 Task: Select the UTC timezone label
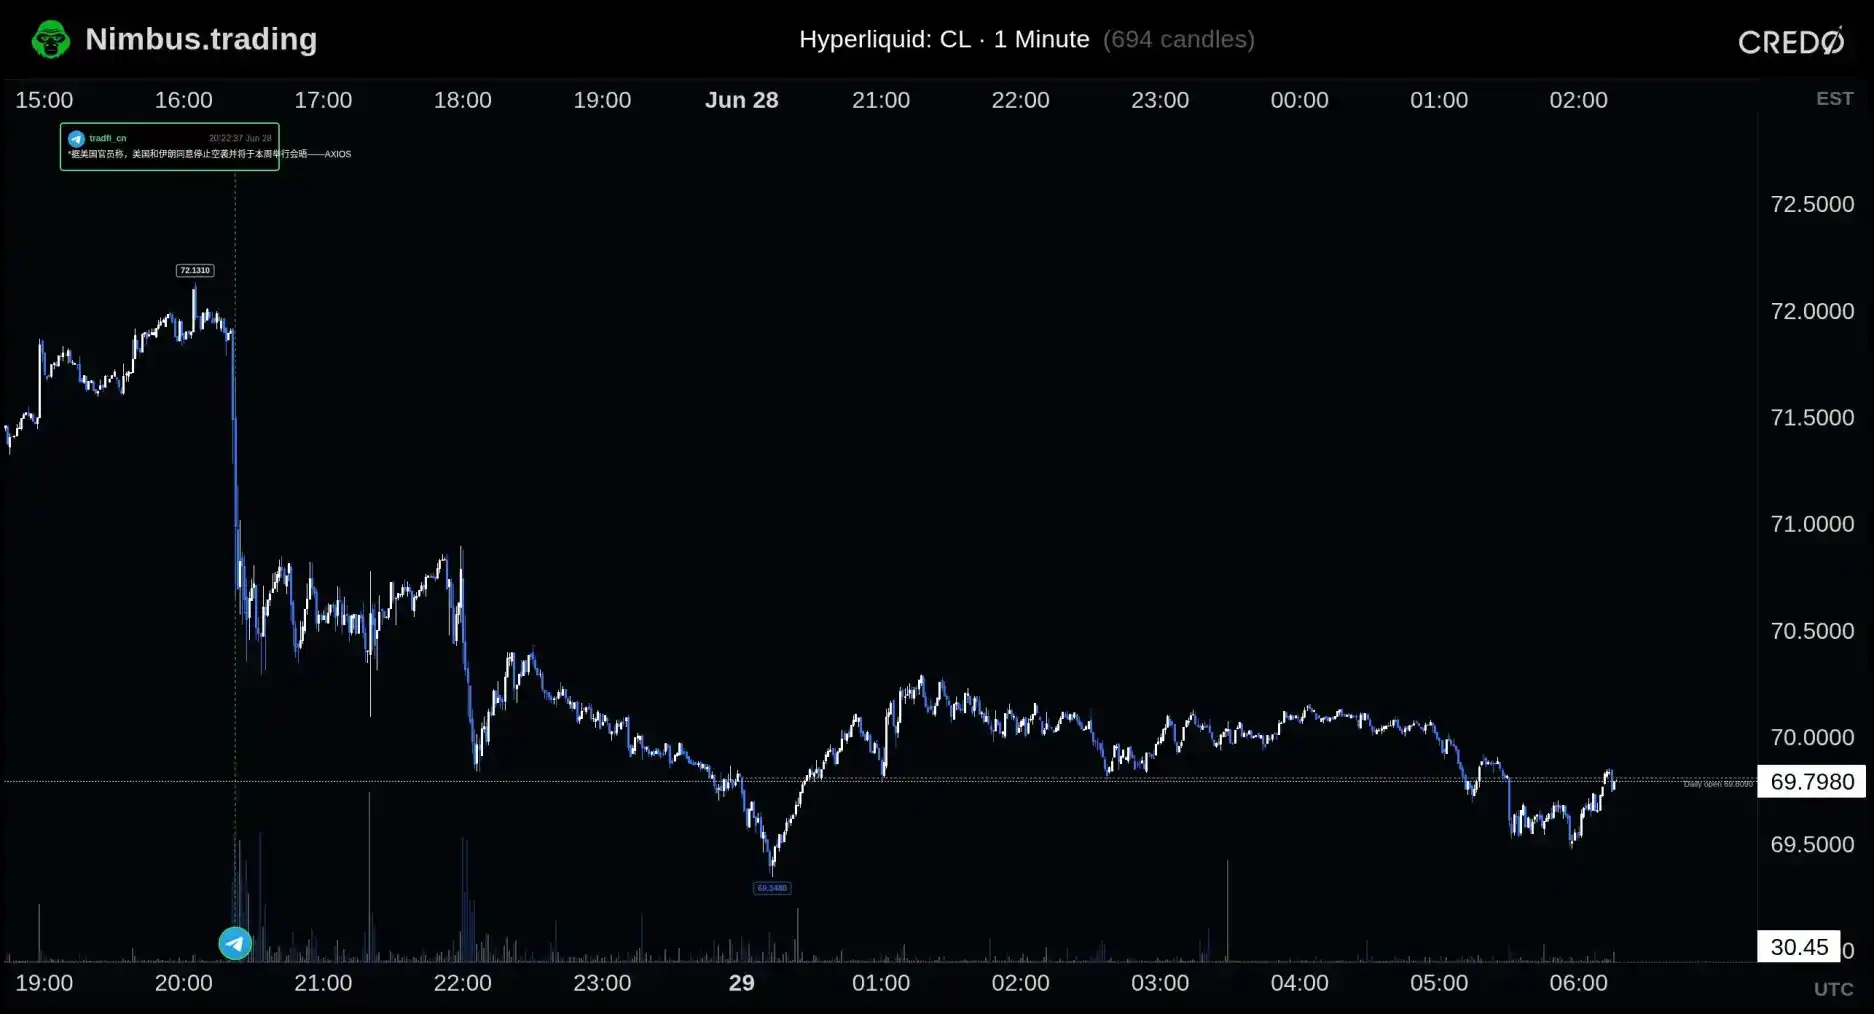click(x=1833, y=989)
